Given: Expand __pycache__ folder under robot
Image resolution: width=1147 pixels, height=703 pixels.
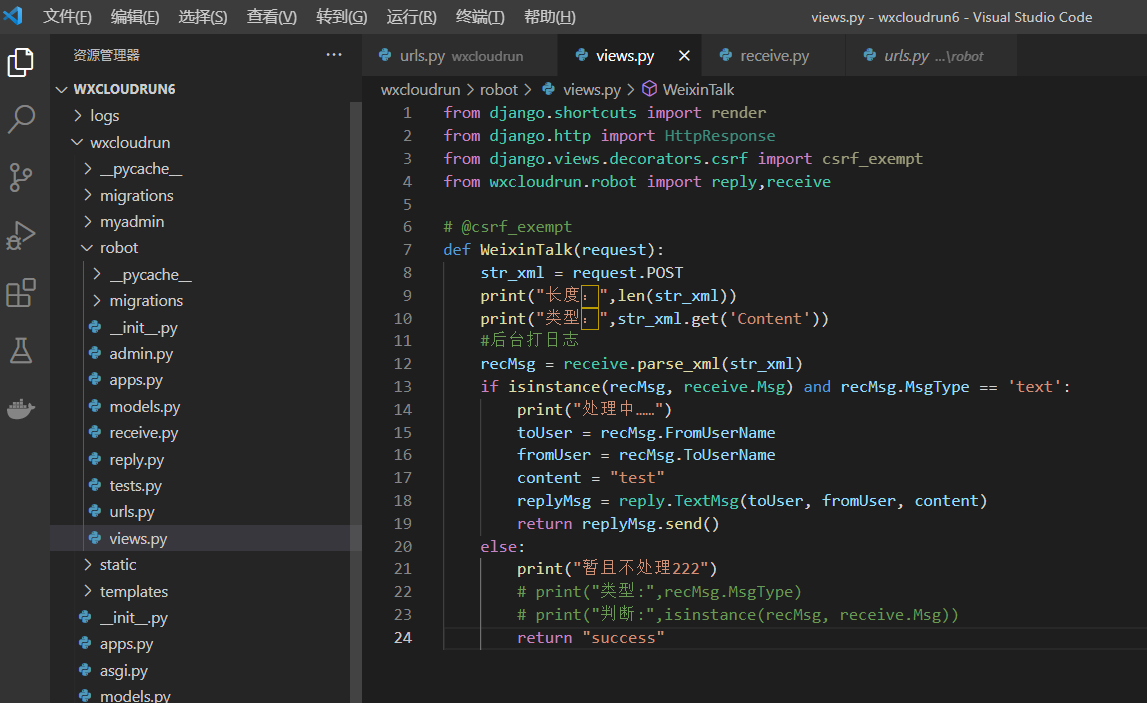Looking at the screenshot, I should (97, 274).
